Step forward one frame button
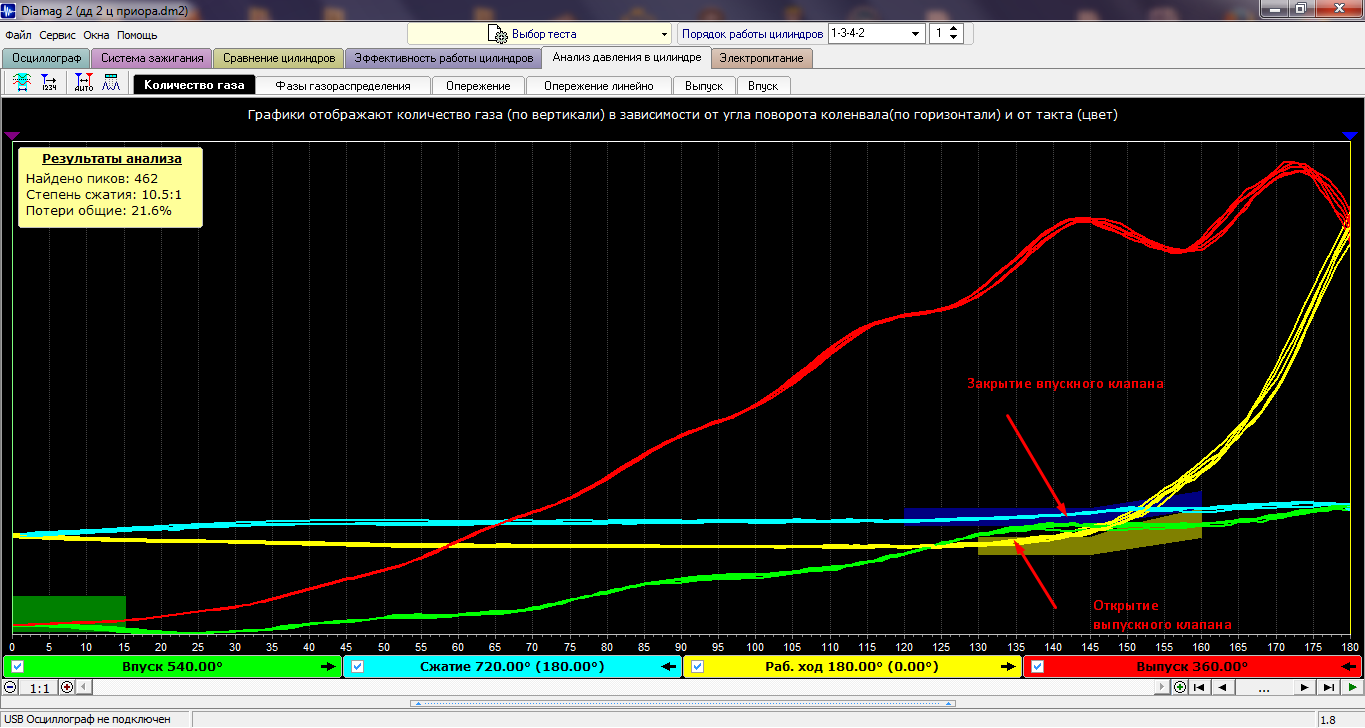Image resolution: width=1365 pixels, height=728 pixels. (x=1304, y=687)
